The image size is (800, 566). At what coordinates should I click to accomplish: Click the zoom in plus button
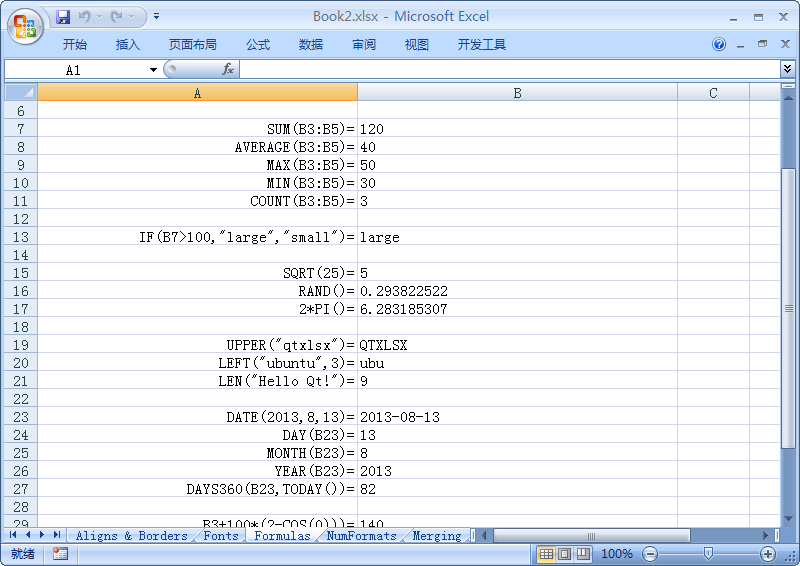[x=768, y=554]
